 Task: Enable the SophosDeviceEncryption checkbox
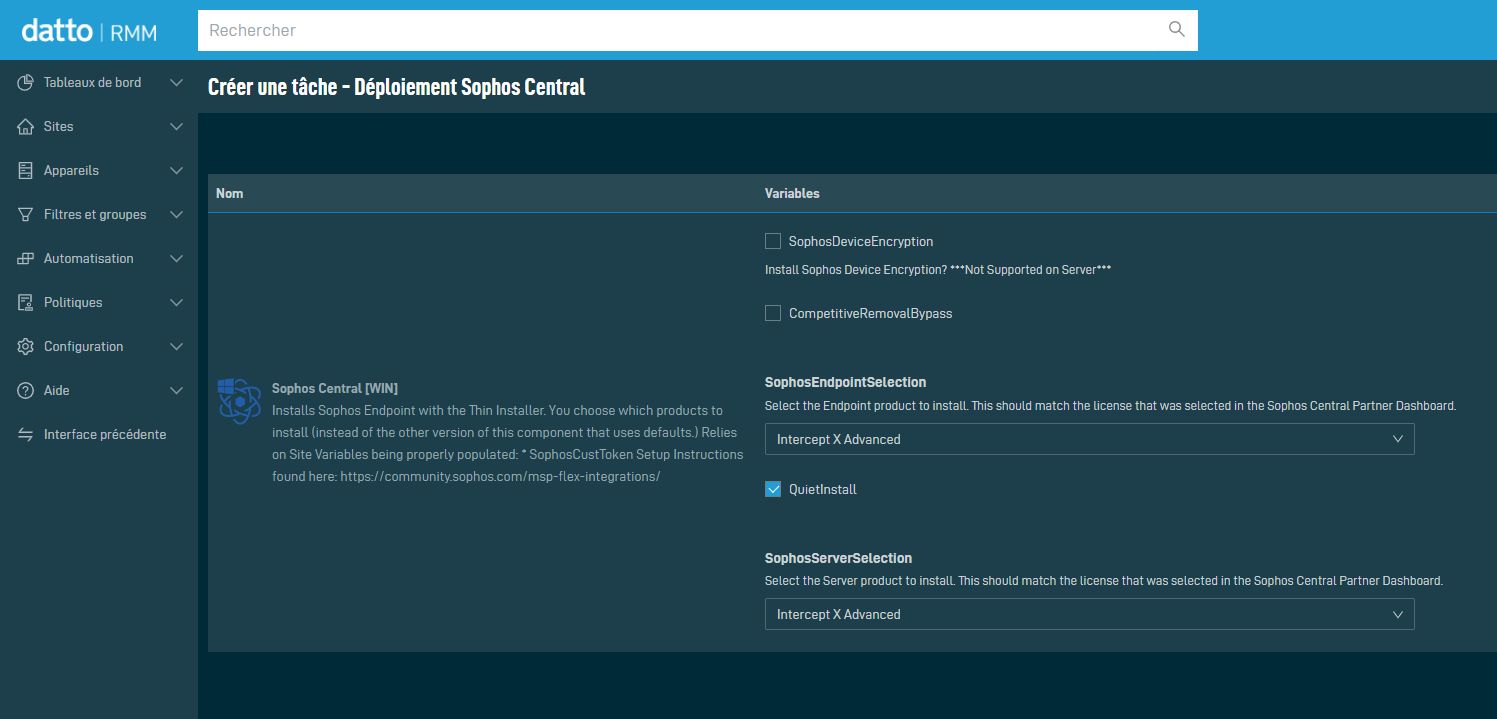pyautogui.click(x=772, y=241)
